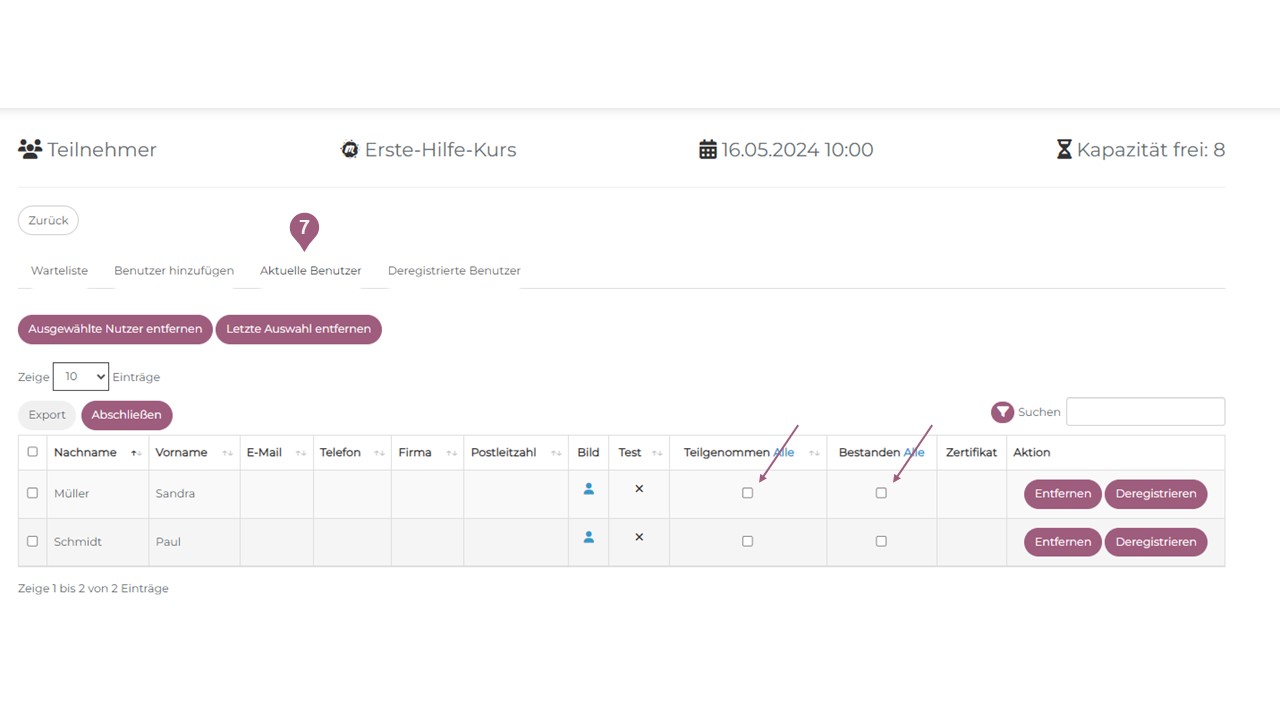Click Sandra Müller's profile picture icon
This screenshot has height=720, width=1280.
coord(588,489)
